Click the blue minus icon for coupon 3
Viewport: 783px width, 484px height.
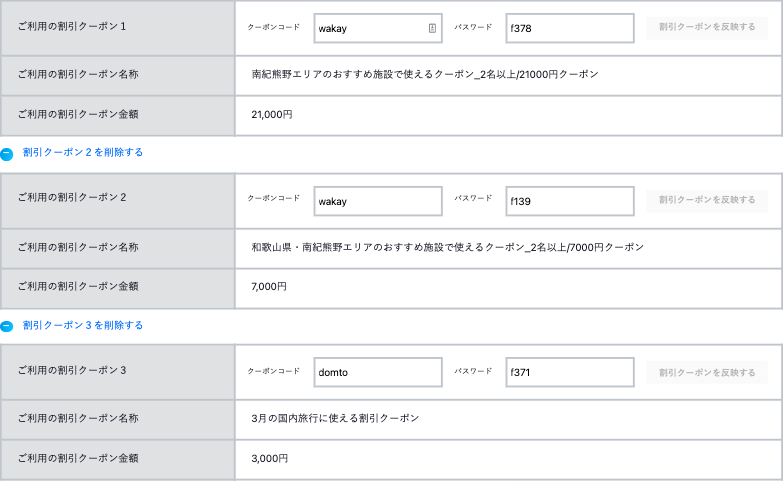click(x=7, y=326)
